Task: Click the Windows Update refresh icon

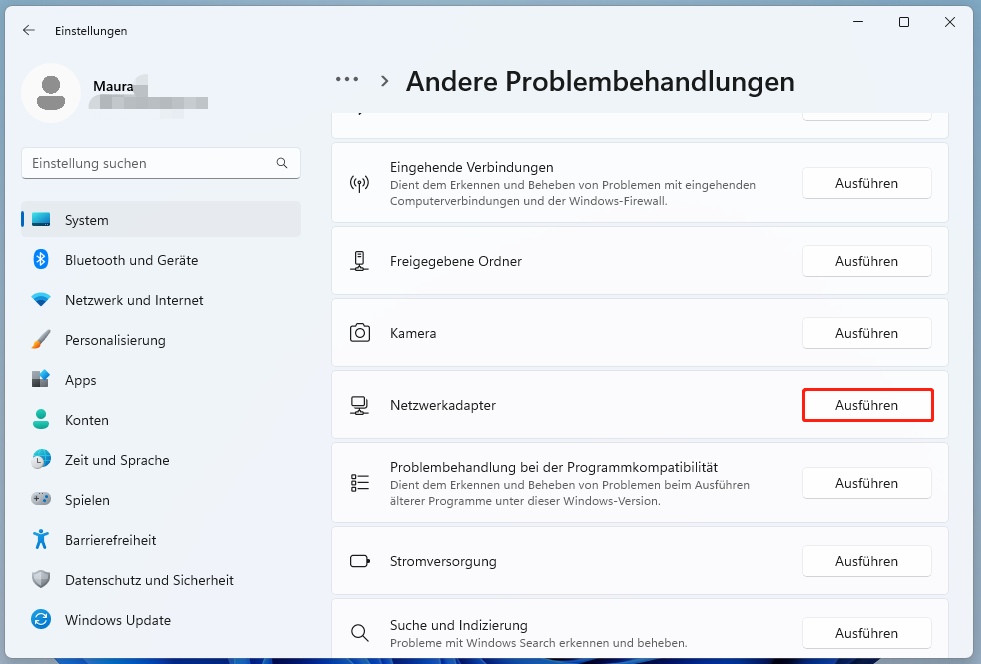Action: (x=41, y=620)
